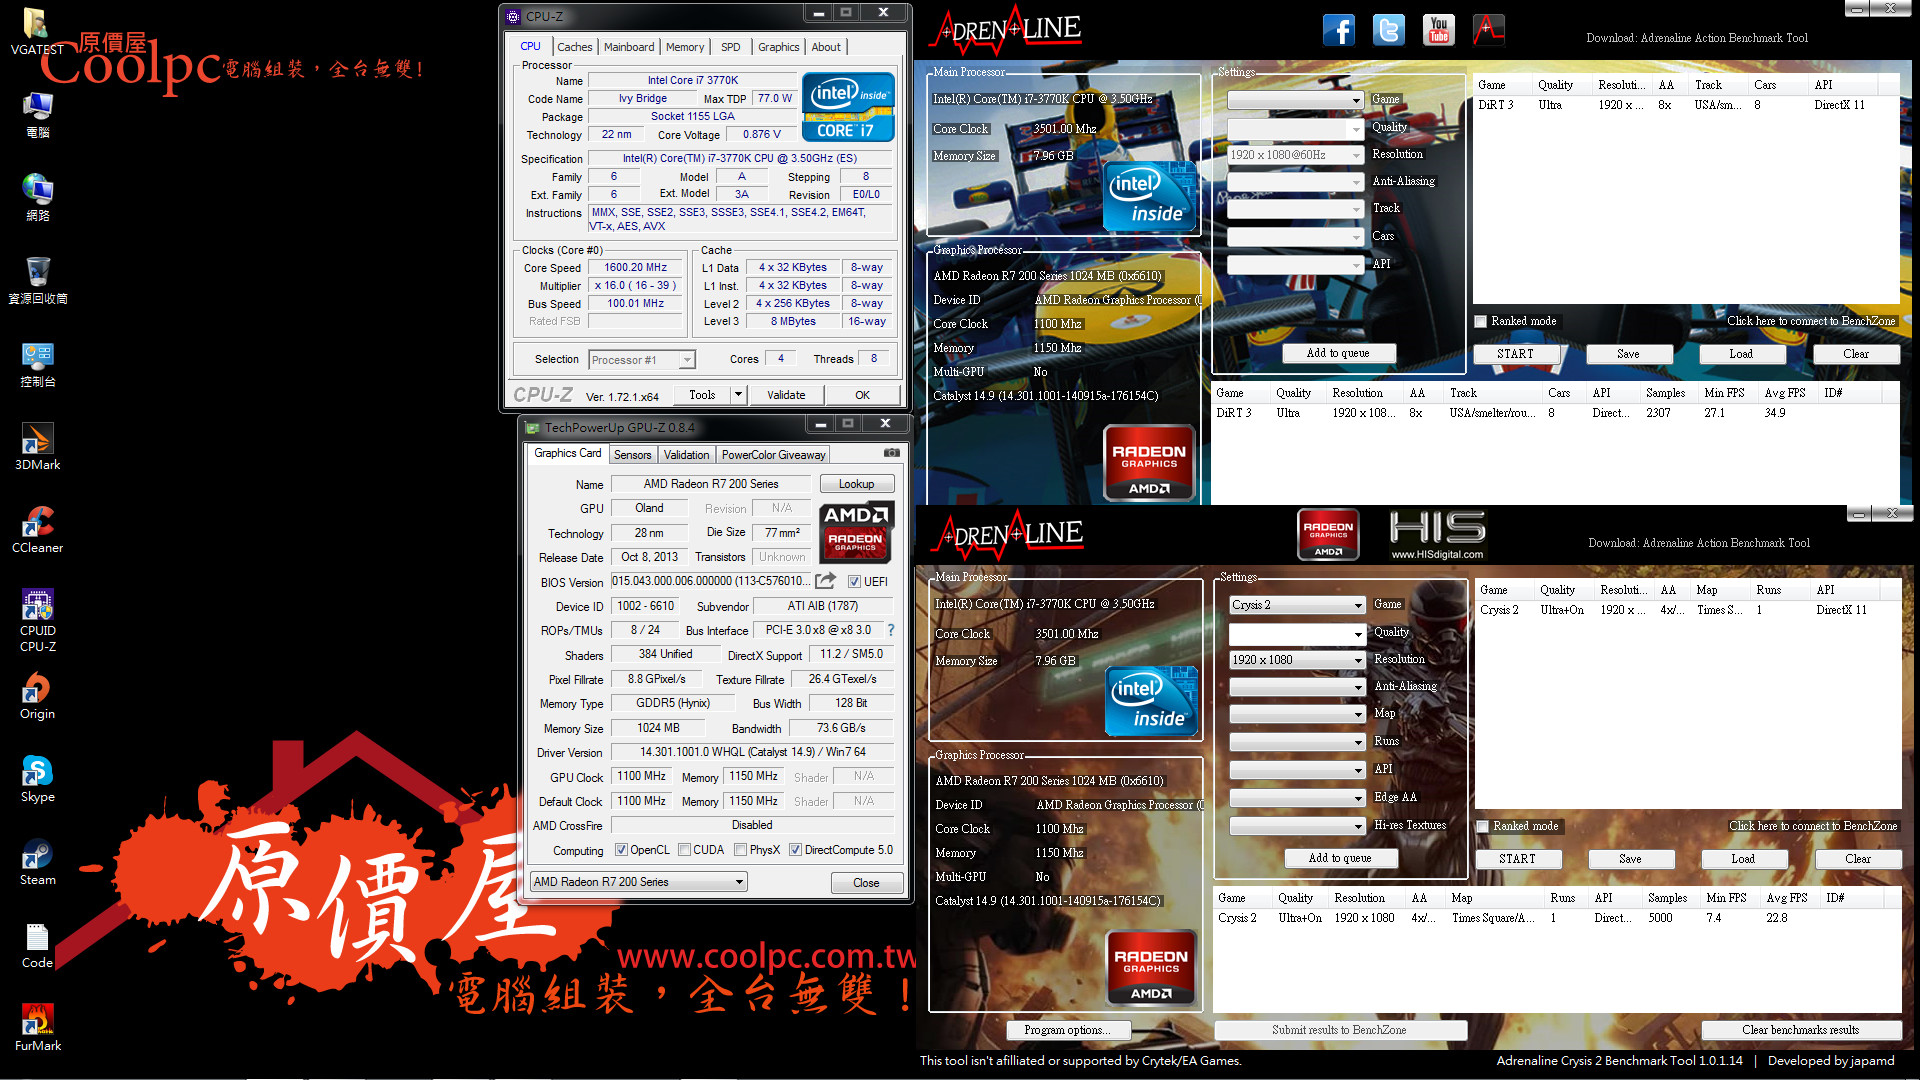
Task: Open the 控制台 control panel icon
Action: 37,363
